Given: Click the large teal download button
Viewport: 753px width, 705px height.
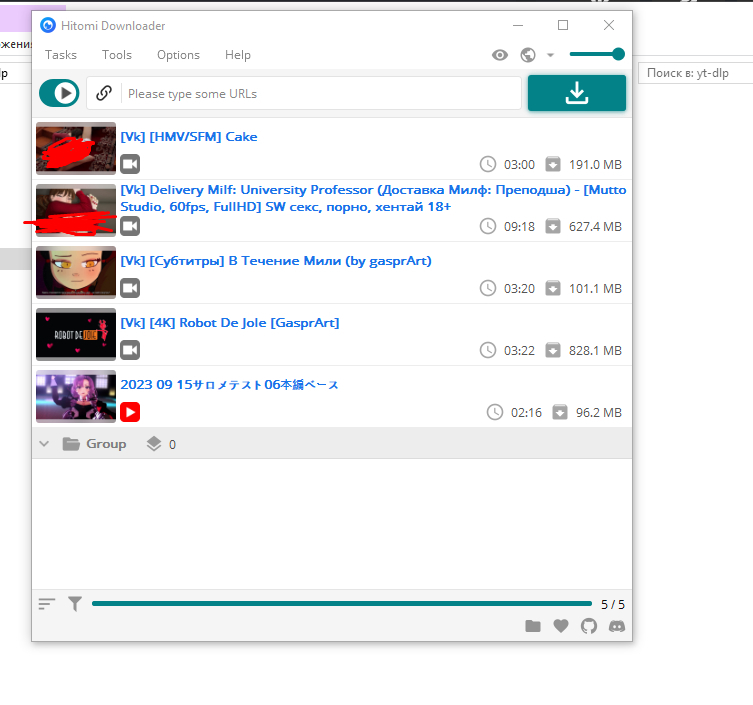Looking at the screenshot, I should (576, 93).
